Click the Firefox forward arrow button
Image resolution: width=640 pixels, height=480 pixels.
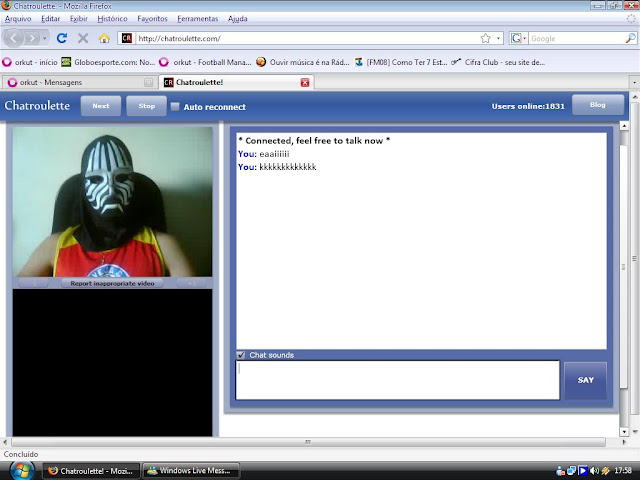32,38
